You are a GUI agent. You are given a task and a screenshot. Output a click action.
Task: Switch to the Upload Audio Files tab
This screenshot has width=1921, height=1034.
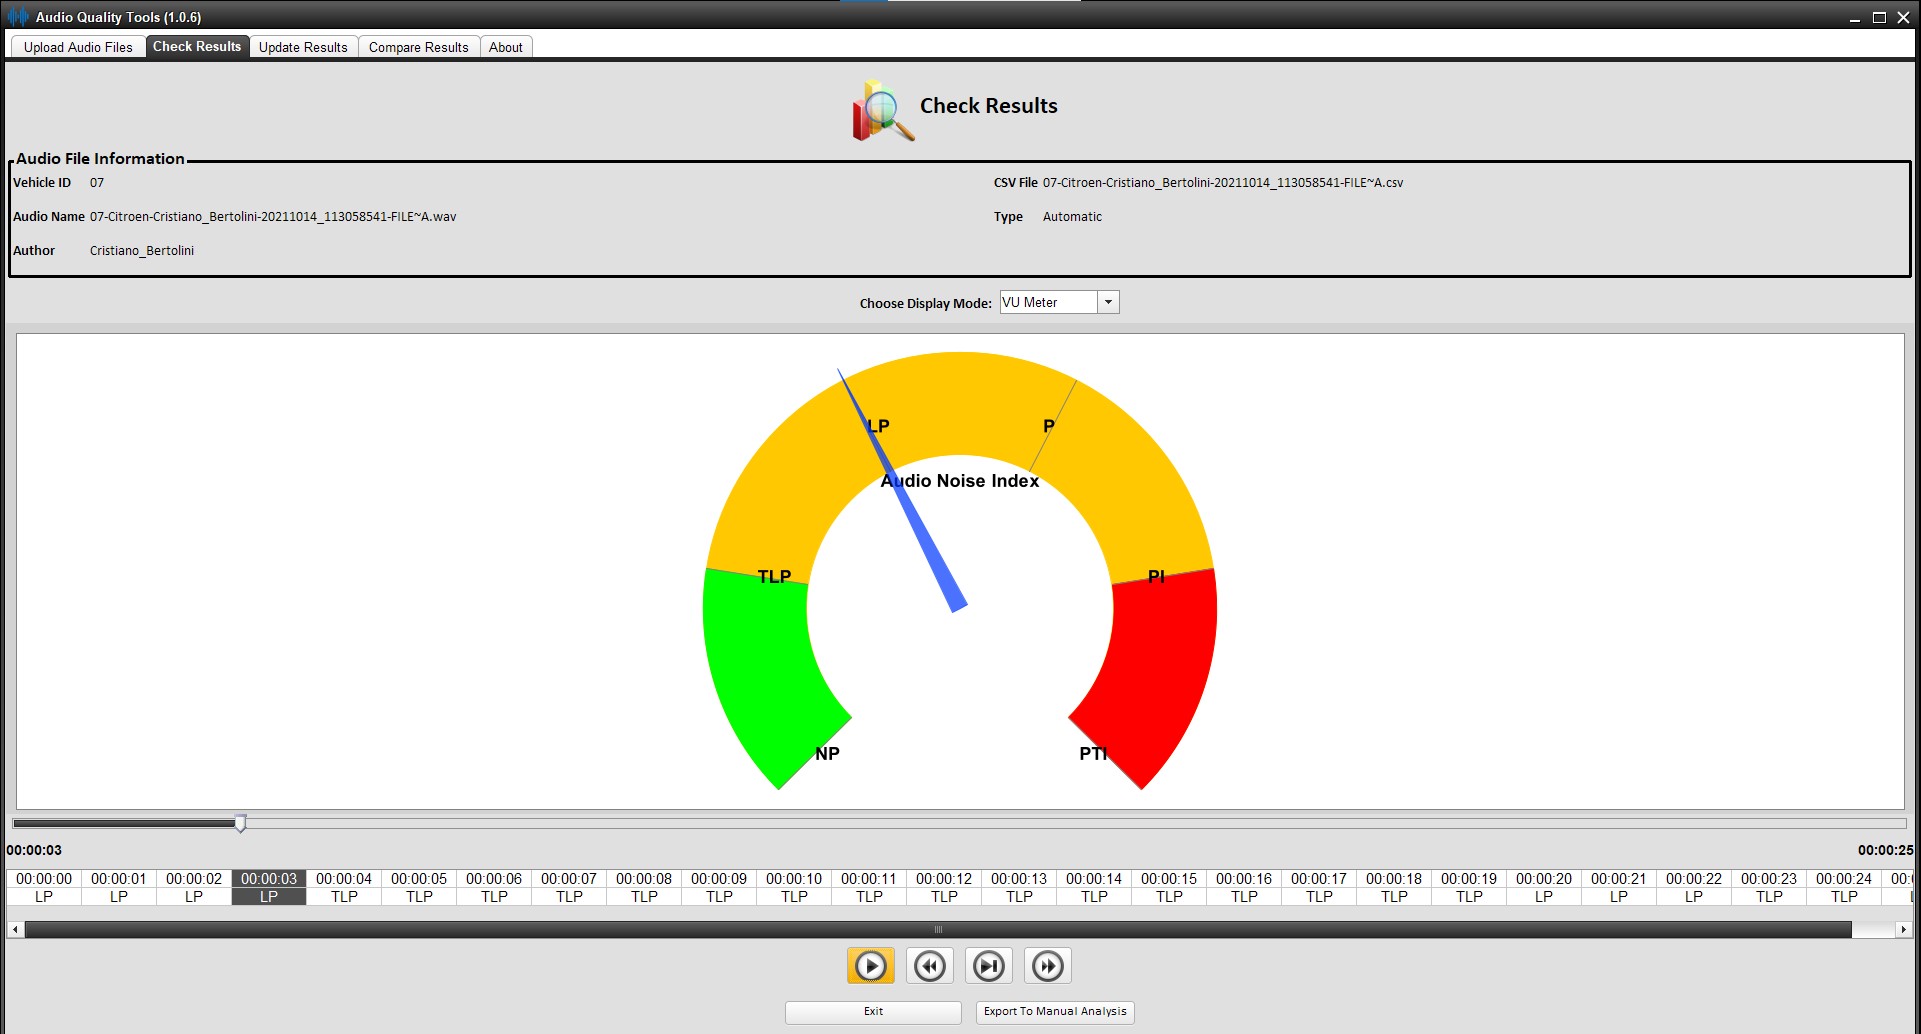pos(78,47)
